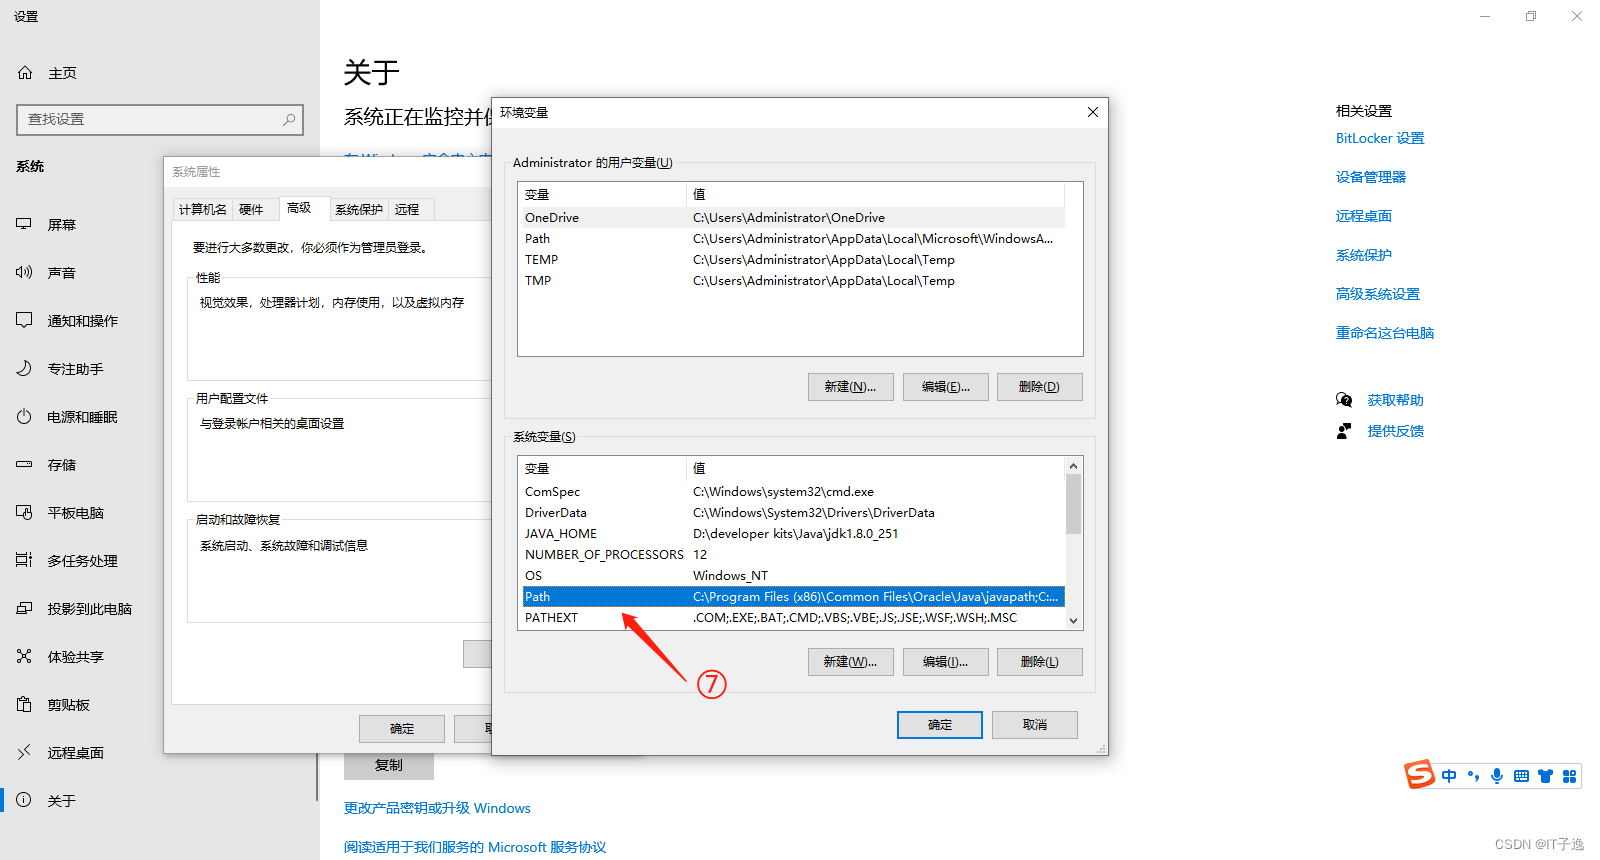The height and width of the screenshot is (860, 1600).
Task: Click 新建(W)... for system variables
Action: point(850,662)
